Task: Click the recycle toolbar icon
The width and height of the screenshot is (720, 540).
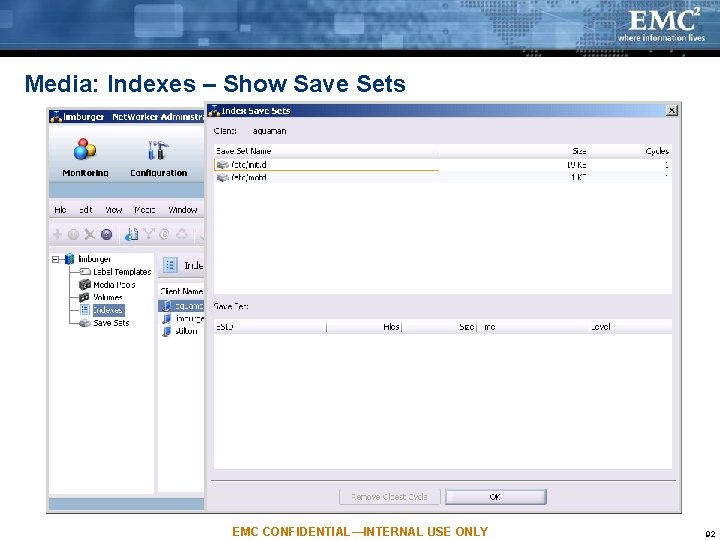Action: 182,234
